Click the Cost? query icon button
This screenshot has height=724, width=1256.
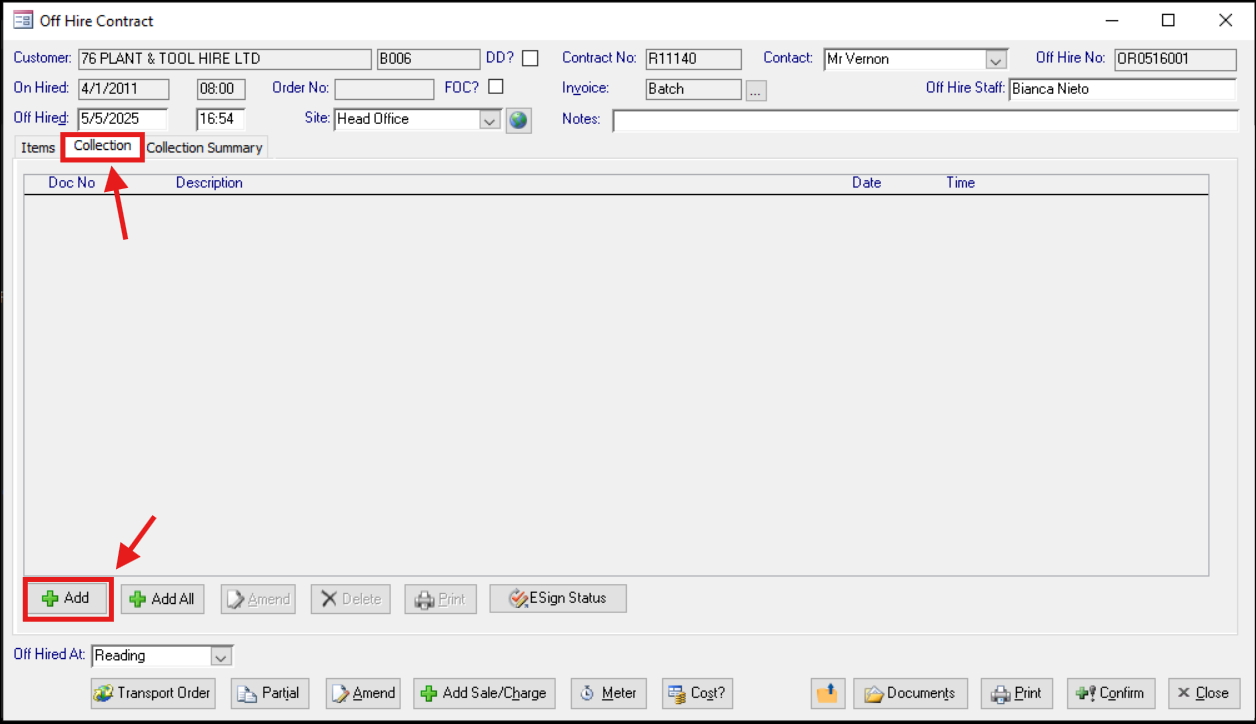pos(697,693)
